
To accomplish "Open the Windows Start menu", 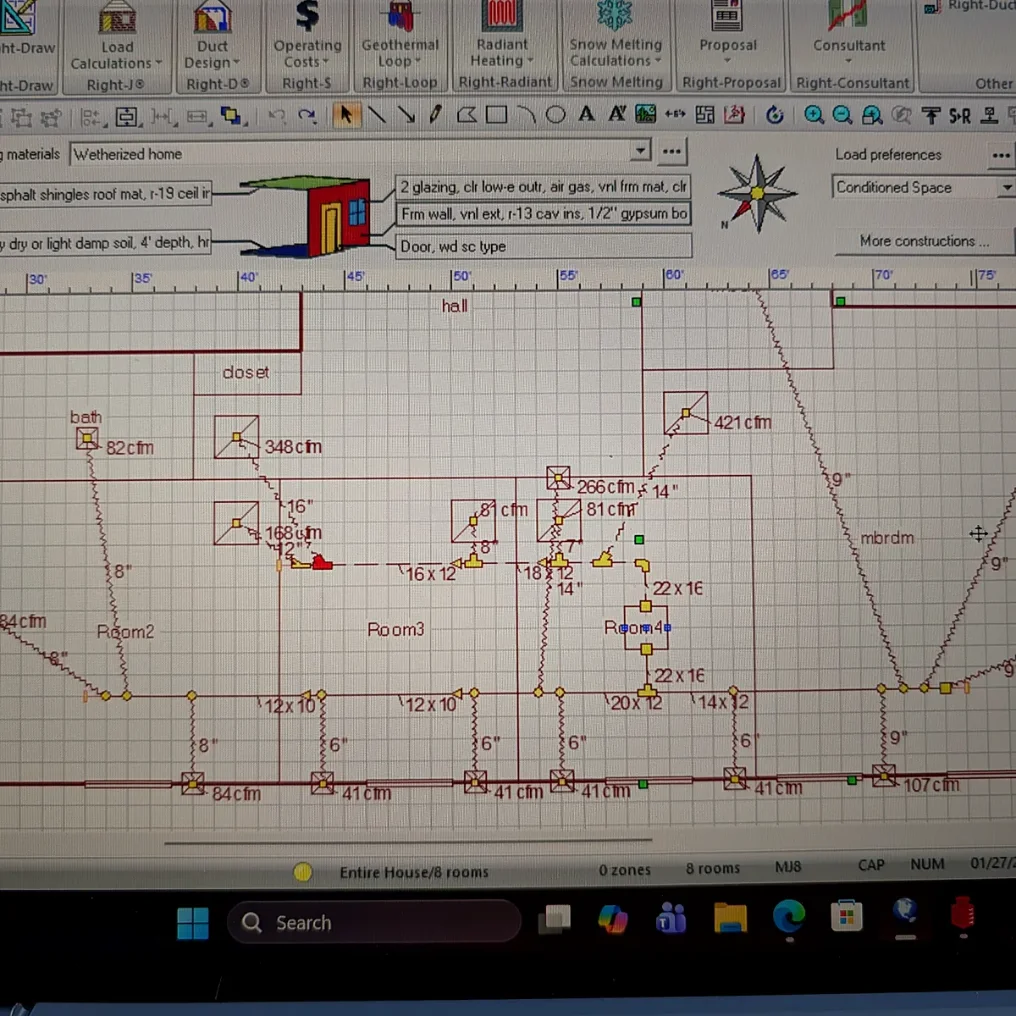I will coord(193,923).
